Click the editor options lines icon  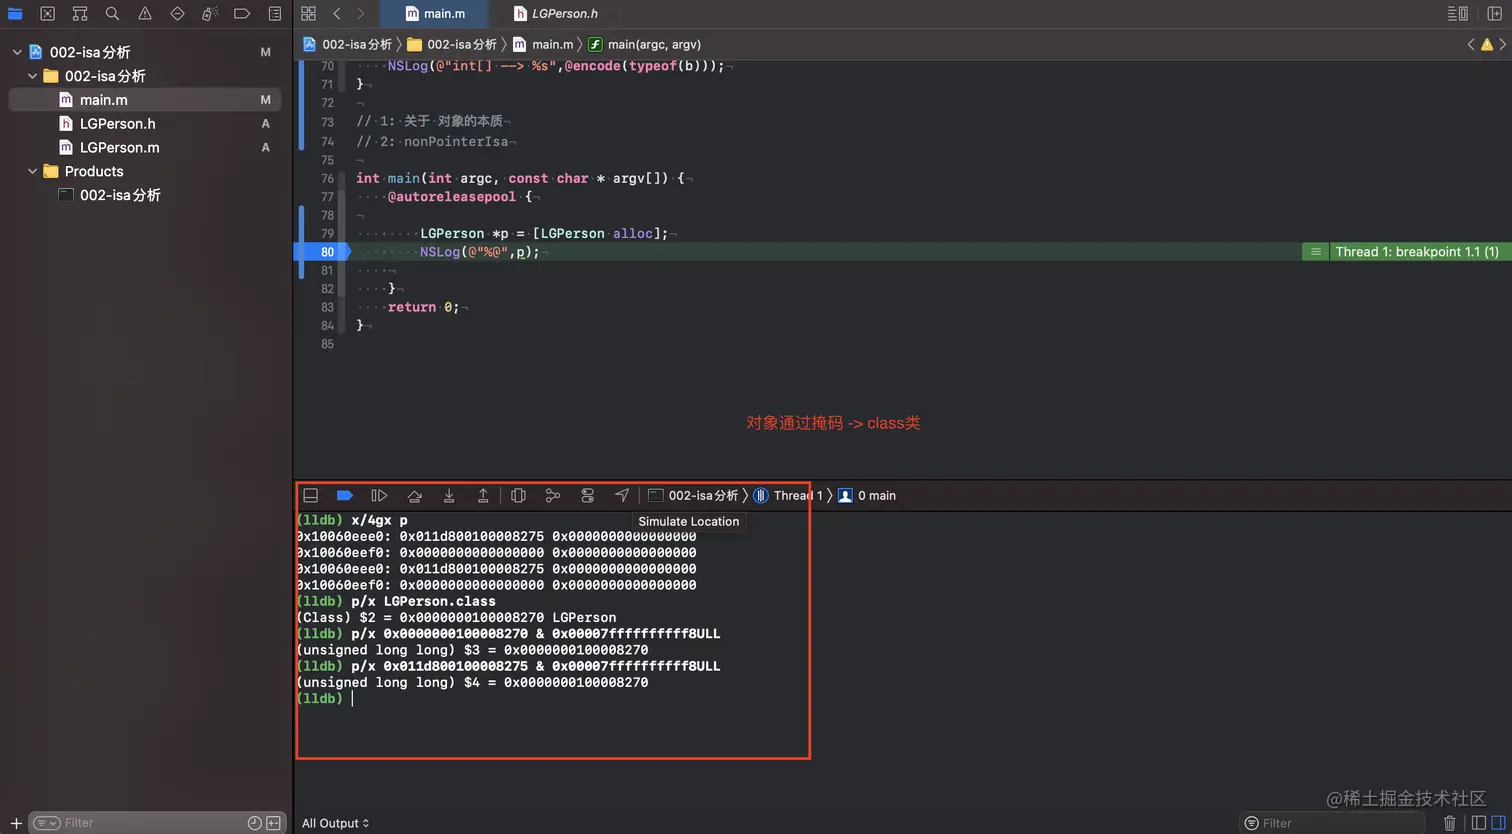(x=1458, y=14)
